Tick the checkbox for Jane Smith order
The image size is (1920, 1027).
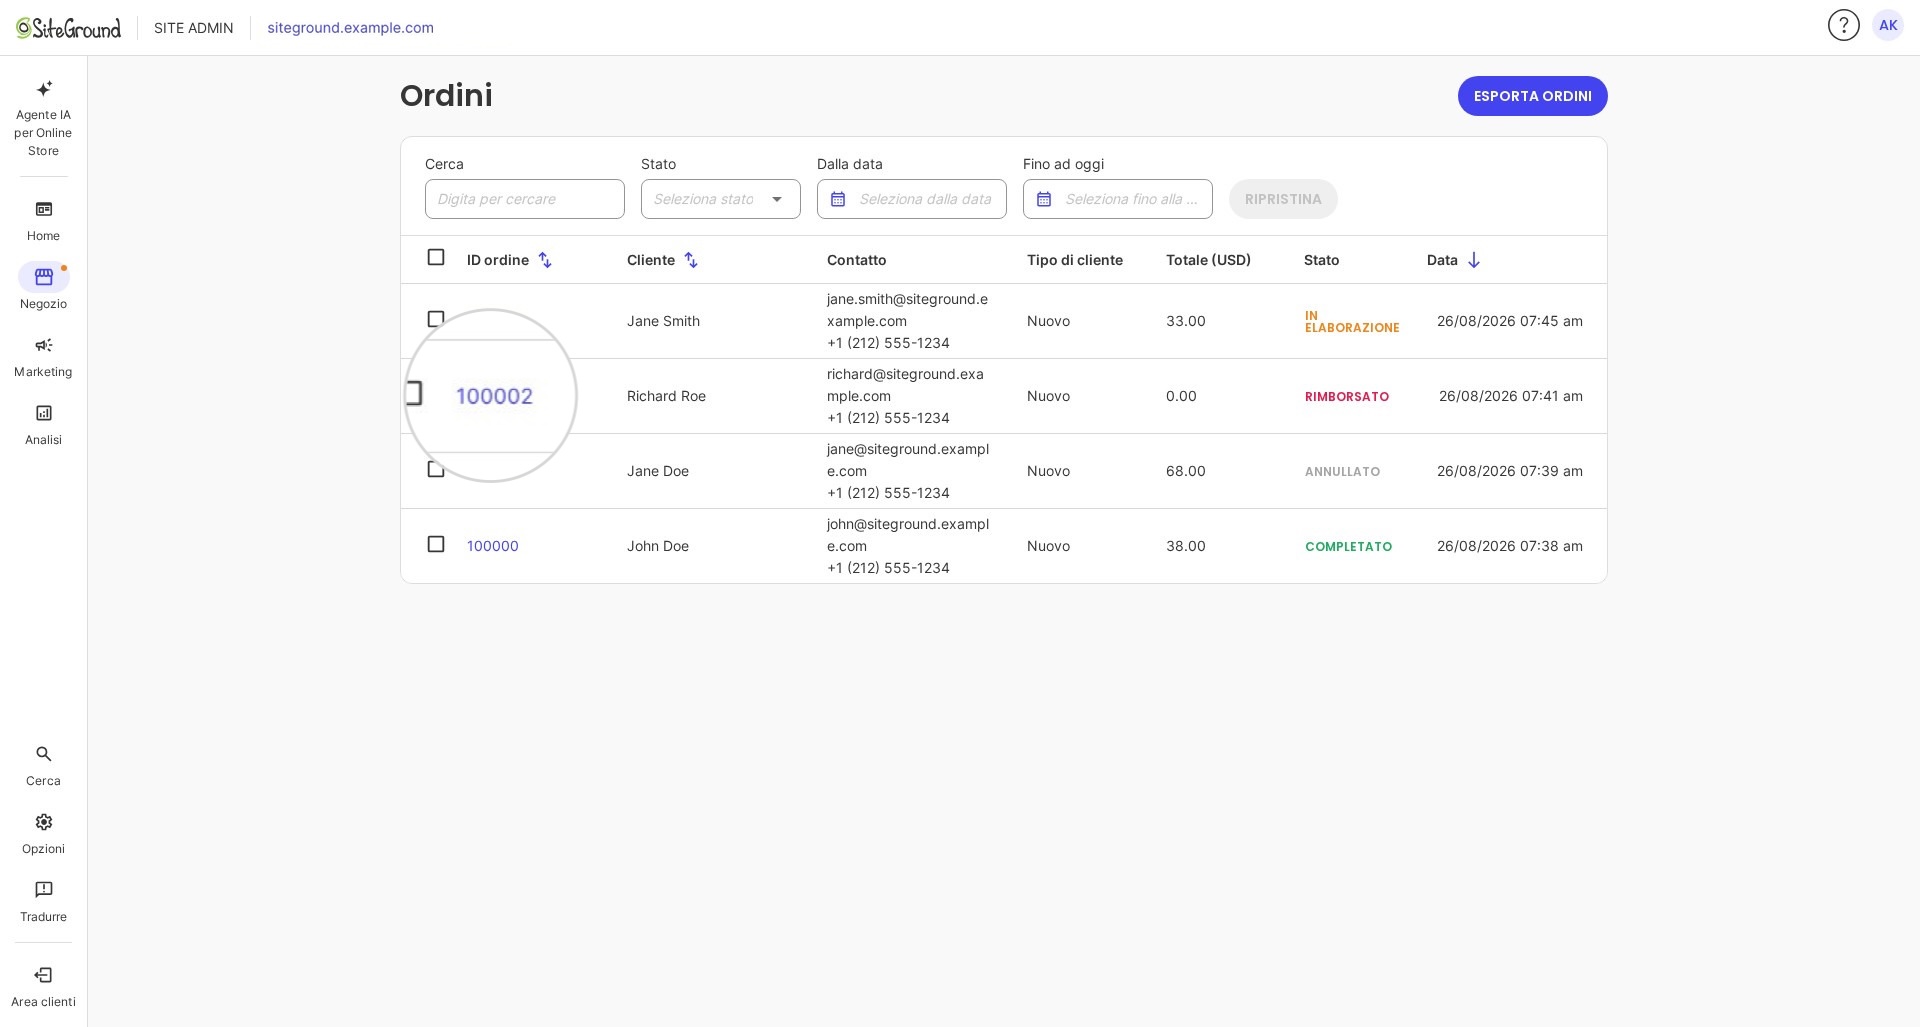click(436, 319)
